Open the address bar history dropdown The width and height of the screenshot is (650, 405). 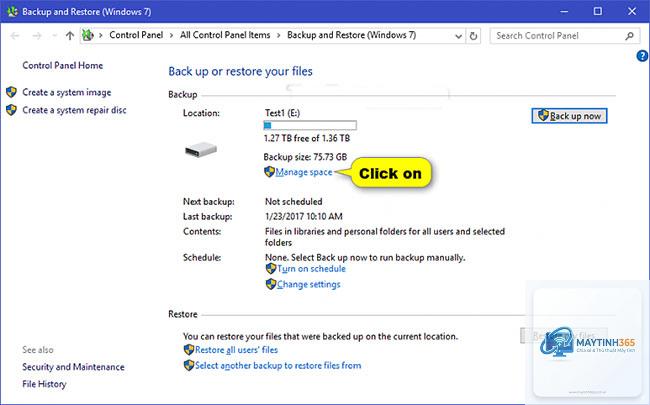[458, 36]
